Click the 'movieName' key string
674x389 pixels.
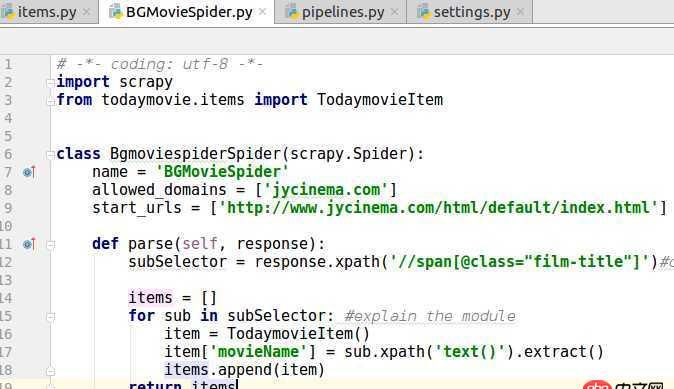(258, 352)
